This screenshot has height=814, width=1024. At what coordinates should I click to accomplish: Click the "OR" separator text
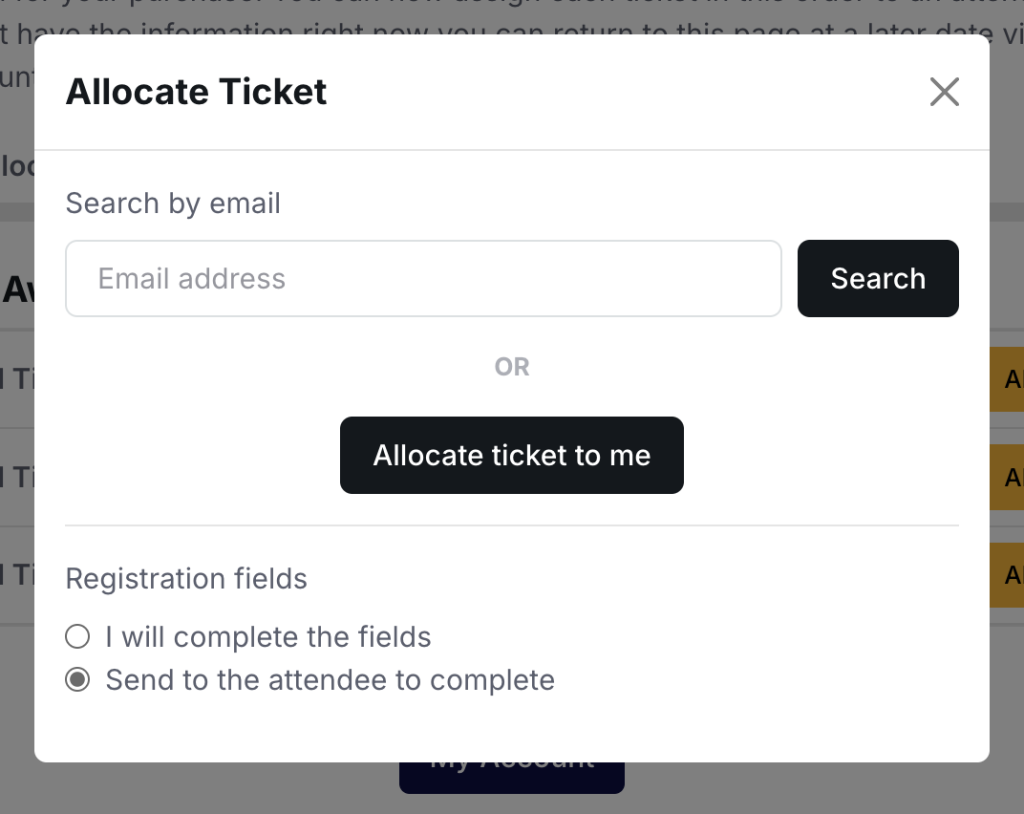[512, 367]
